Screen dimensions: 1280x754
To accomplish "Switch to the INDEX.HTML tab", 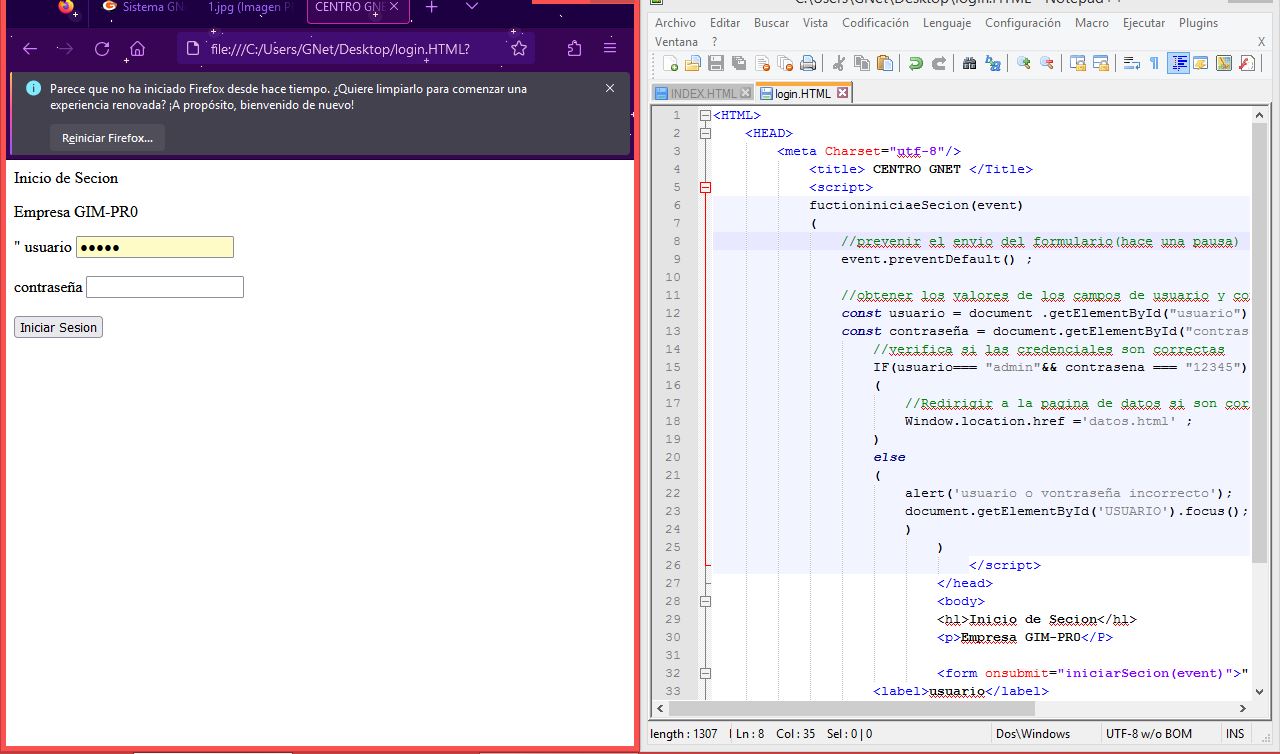I will click(x=702, y=93).
